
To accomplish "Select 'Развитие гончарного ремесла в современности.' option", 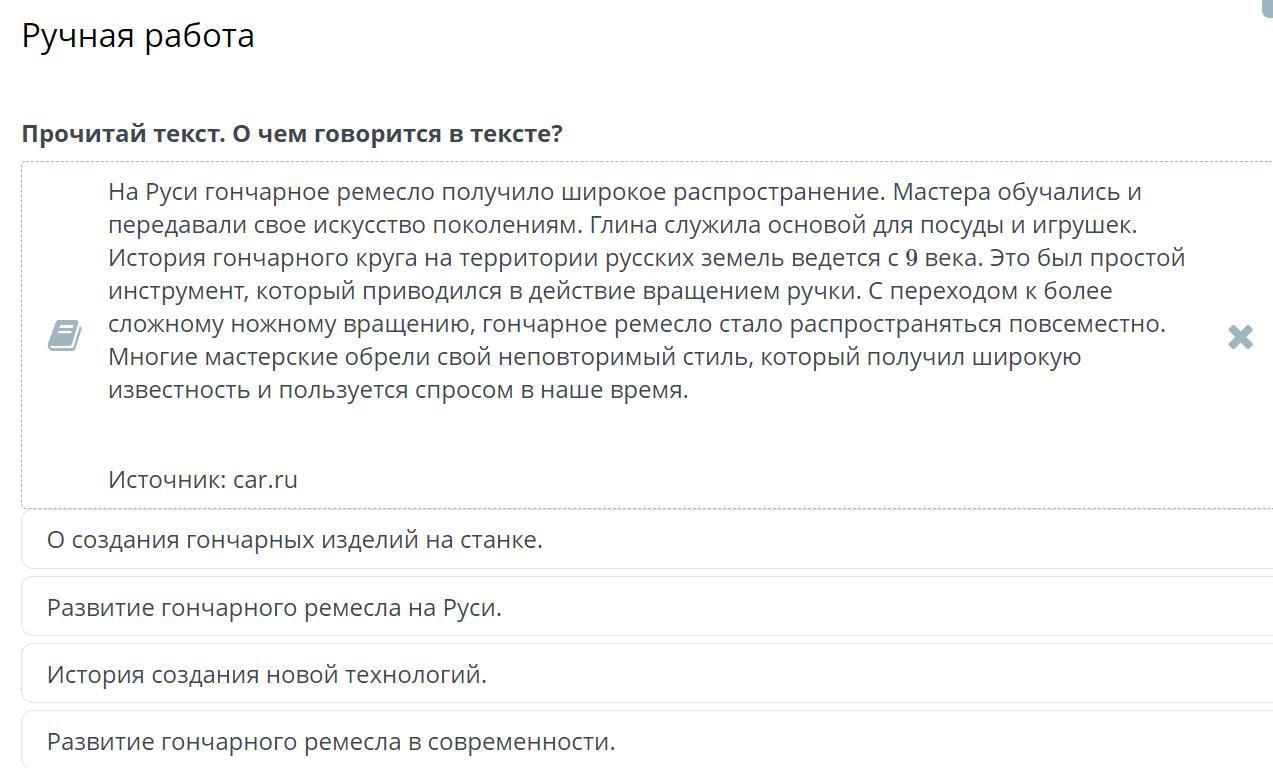I will pos(647,741).
